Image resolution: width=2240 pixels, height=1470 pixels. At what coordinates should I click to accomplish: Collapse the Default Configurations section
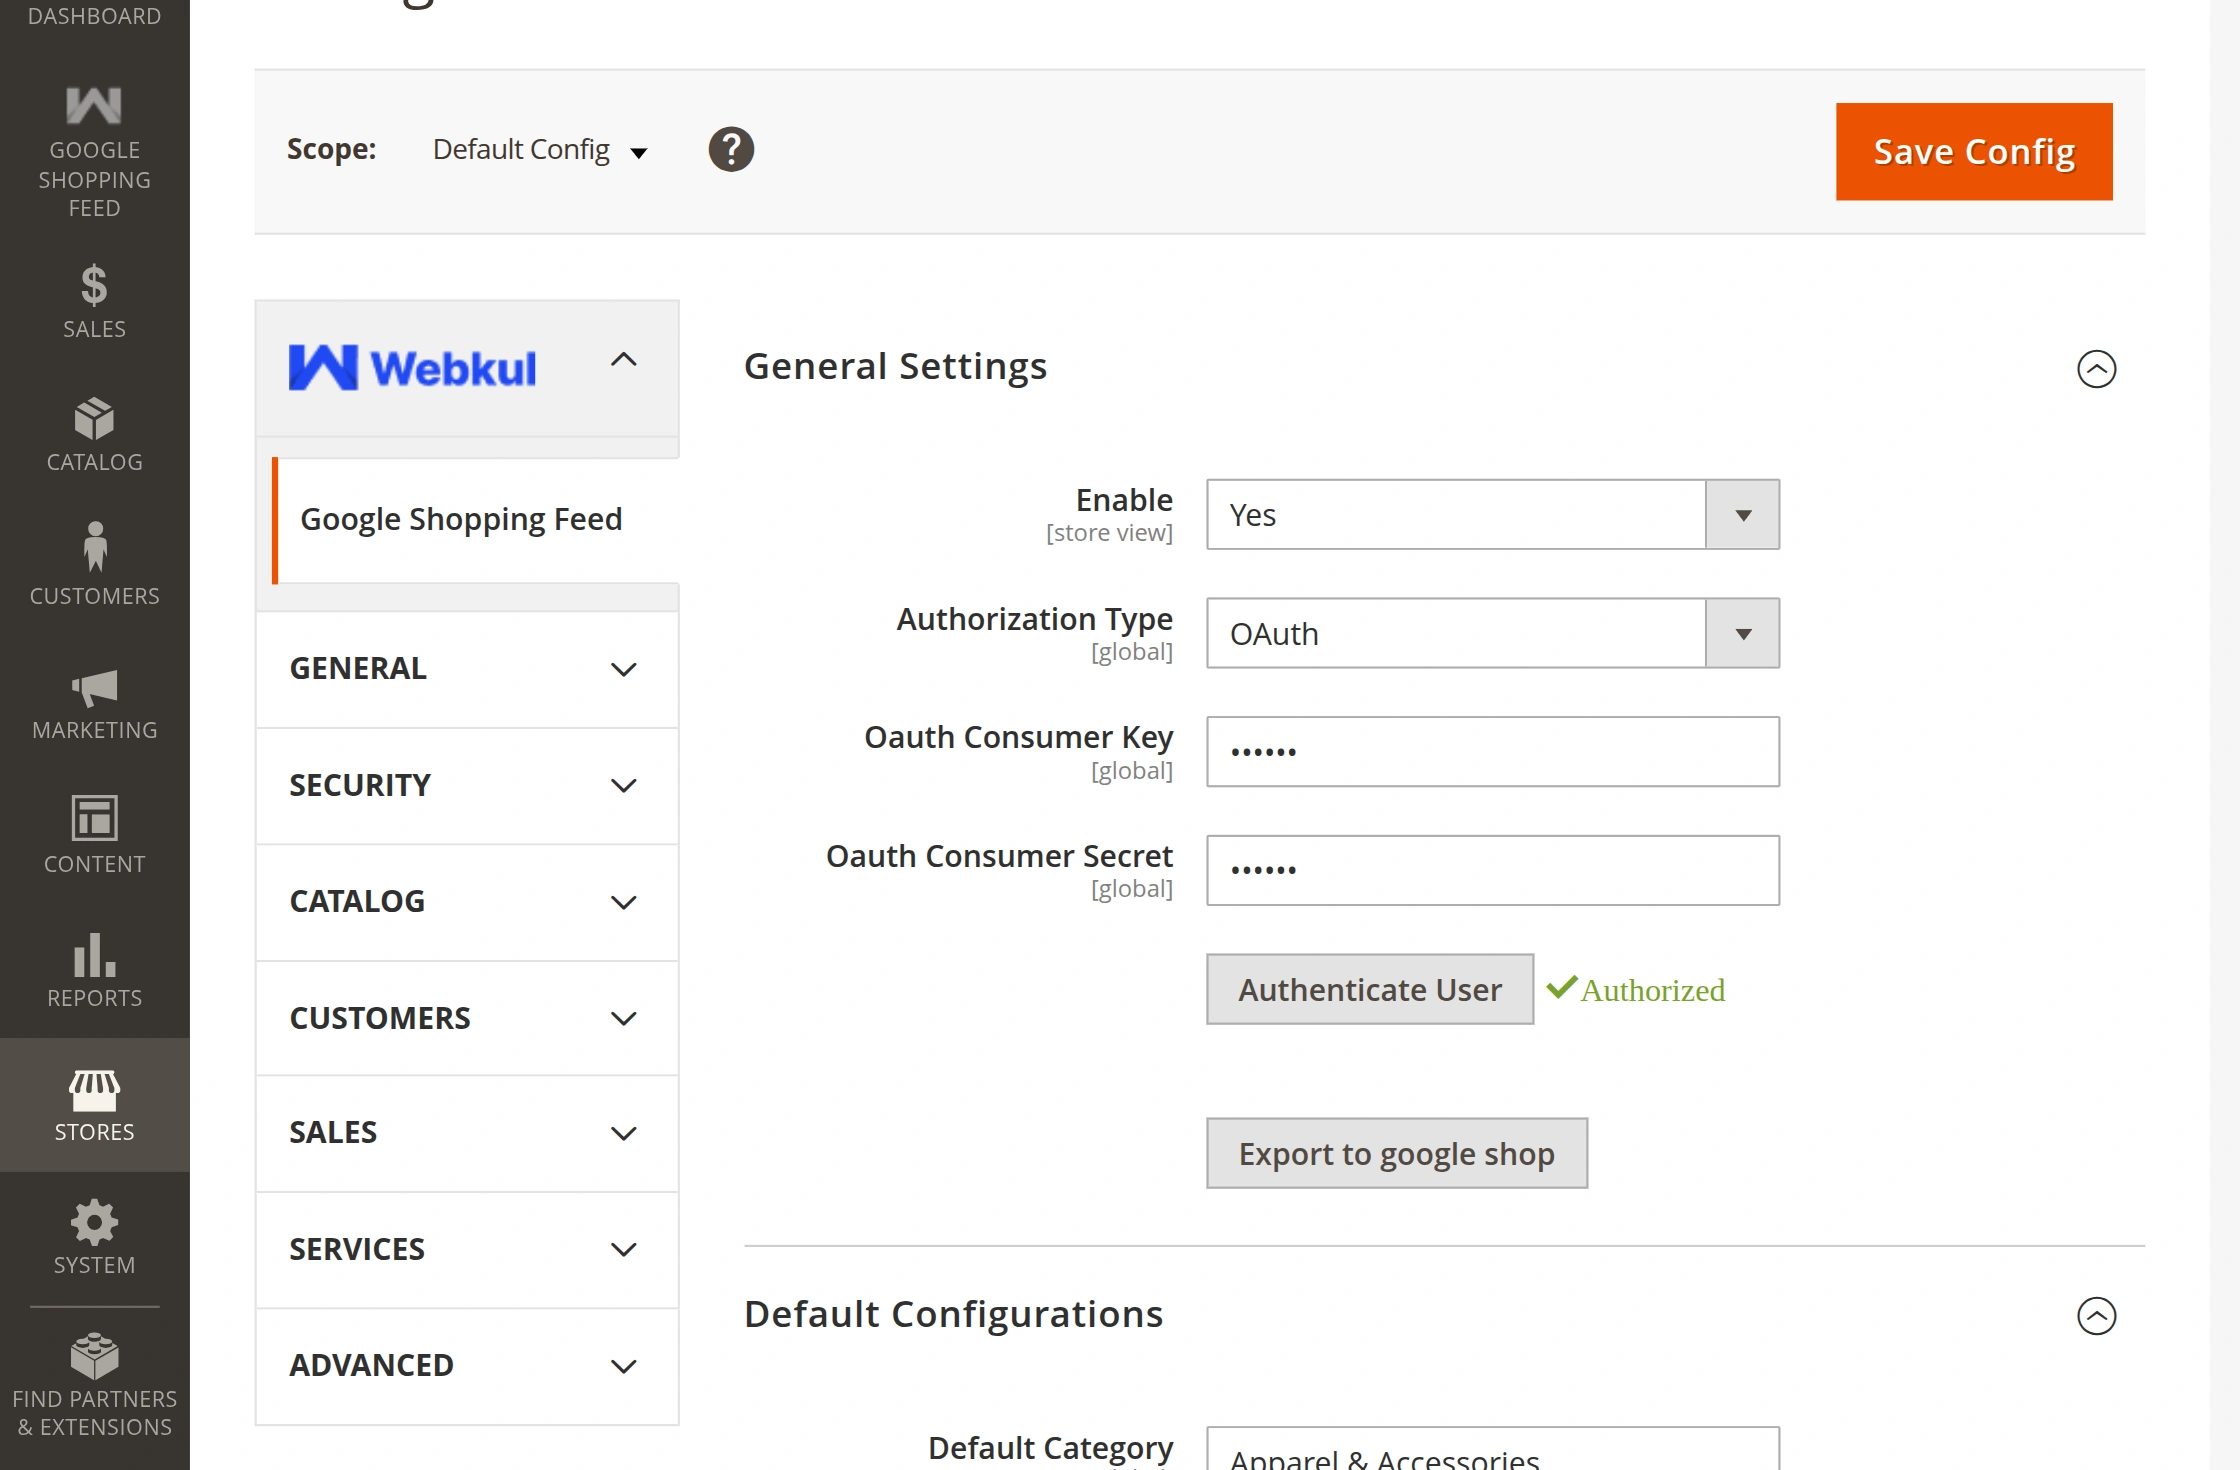click(x=2096, y=1316)
